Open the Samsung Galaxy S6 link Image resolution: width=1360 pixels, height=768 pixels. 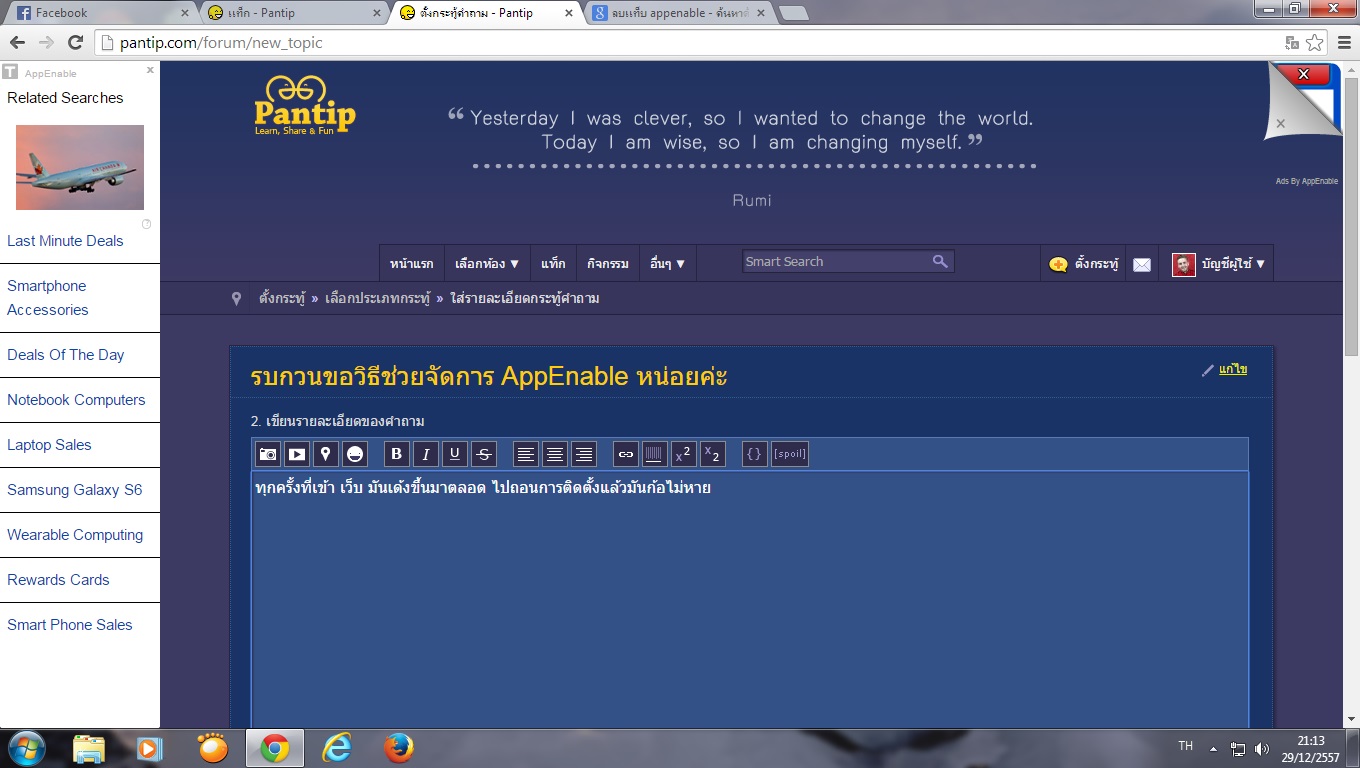coord(75,490)
